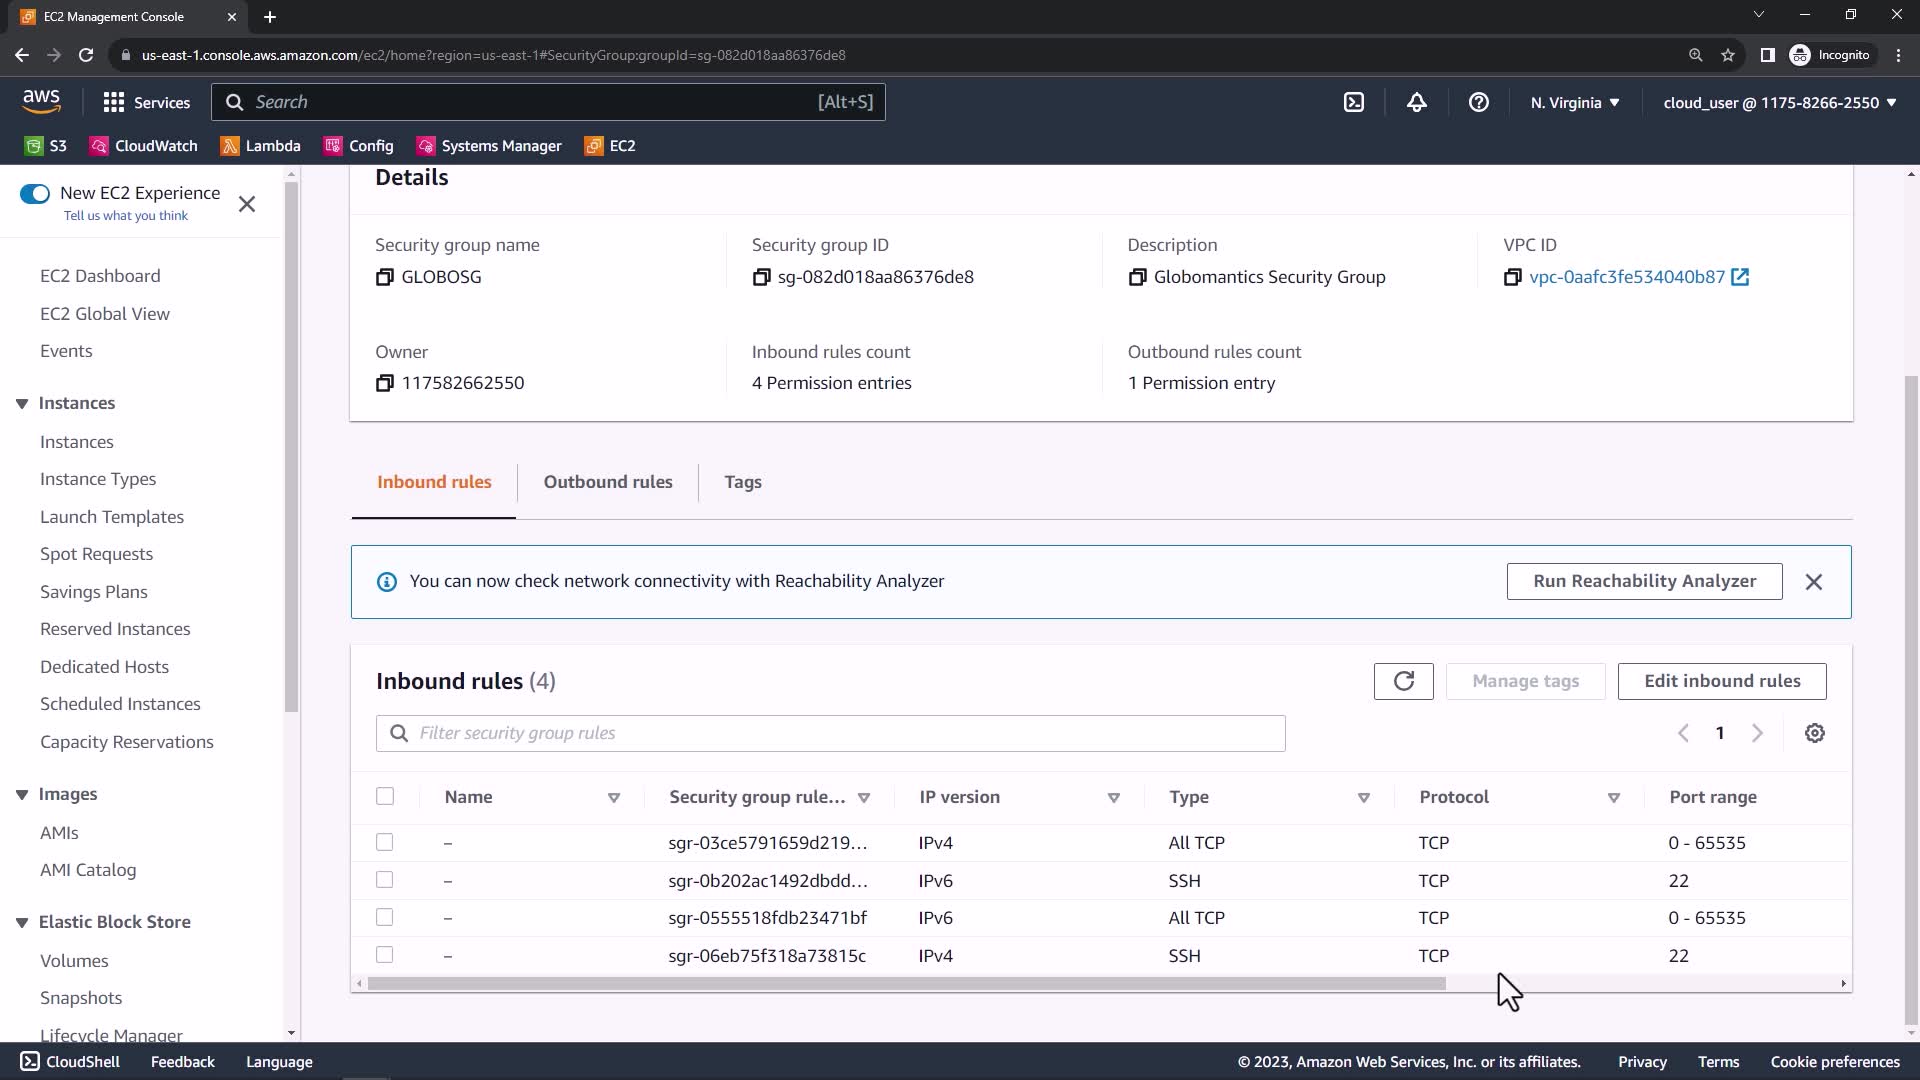The width and height of the screenshot is (1920, 1080).
Task: Collapse the Instances sidebar section
Action: pyautogui.click(x=22, y=403)
